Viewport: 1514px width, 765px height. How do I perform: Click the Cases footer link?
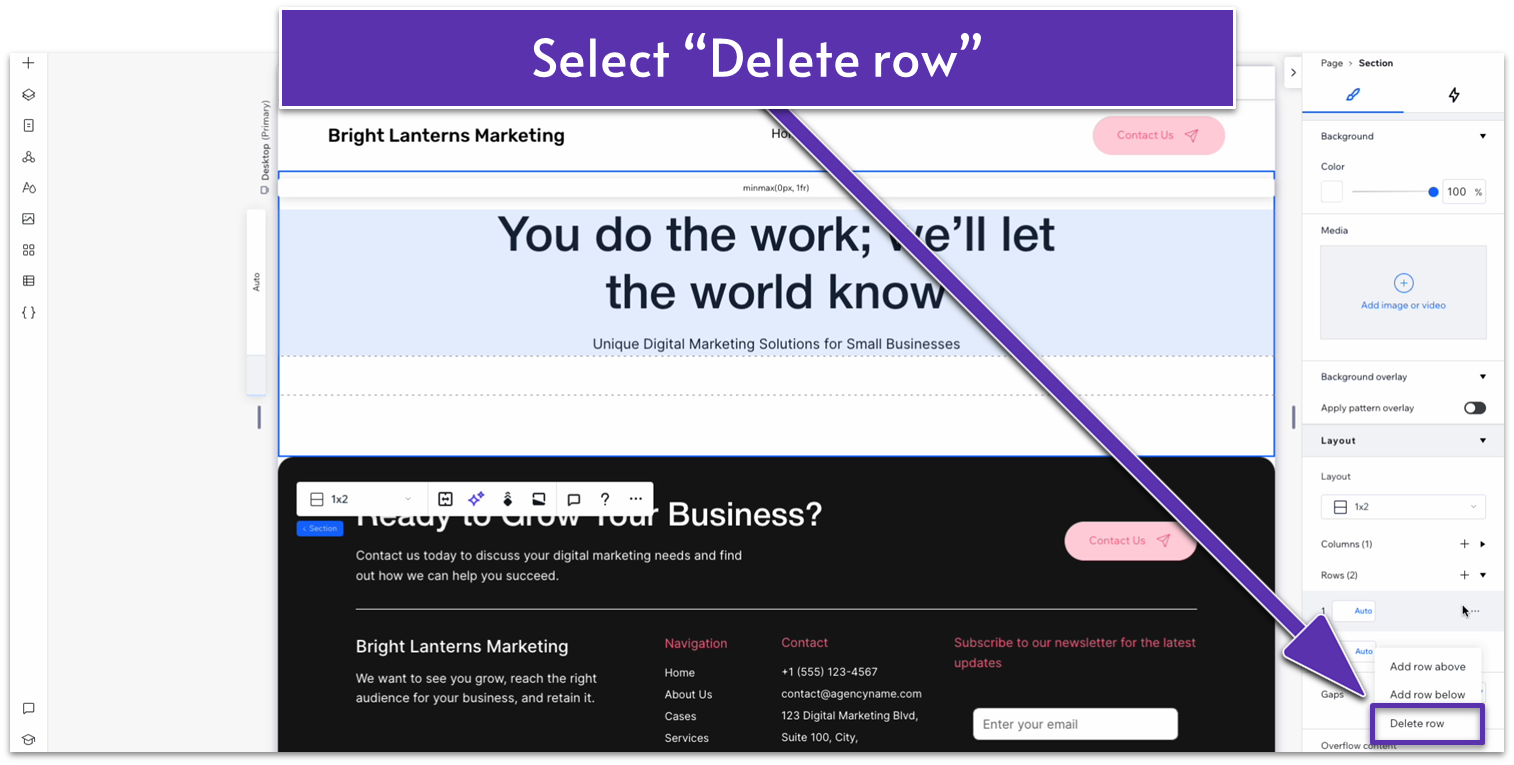[680, 716]
